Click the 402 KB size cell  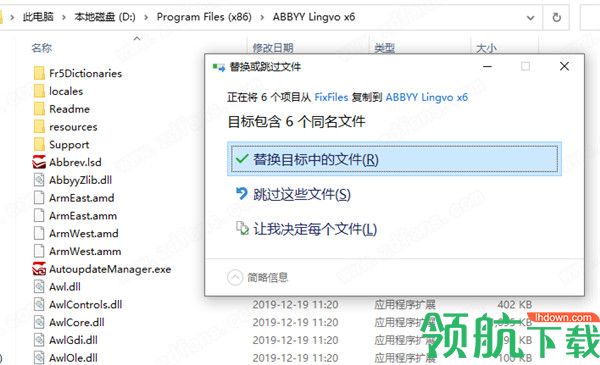coord(515,305)
